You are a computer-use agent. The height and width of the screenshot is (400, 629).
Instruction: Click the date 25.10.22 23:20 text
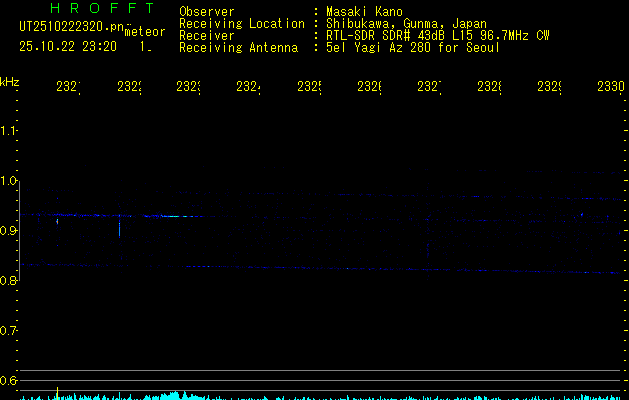click(68, 47)
